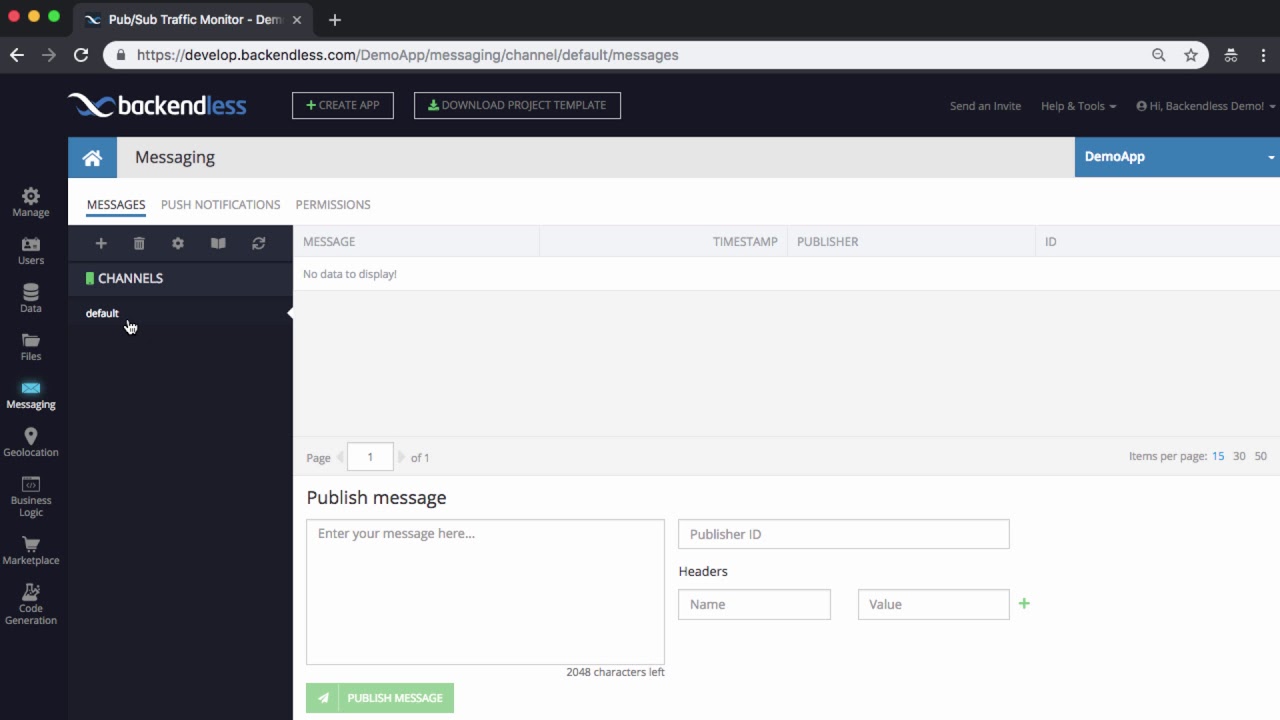Click the PUBLISHER column header
This screenshot has width=1280, height=720.
(911, 241)
